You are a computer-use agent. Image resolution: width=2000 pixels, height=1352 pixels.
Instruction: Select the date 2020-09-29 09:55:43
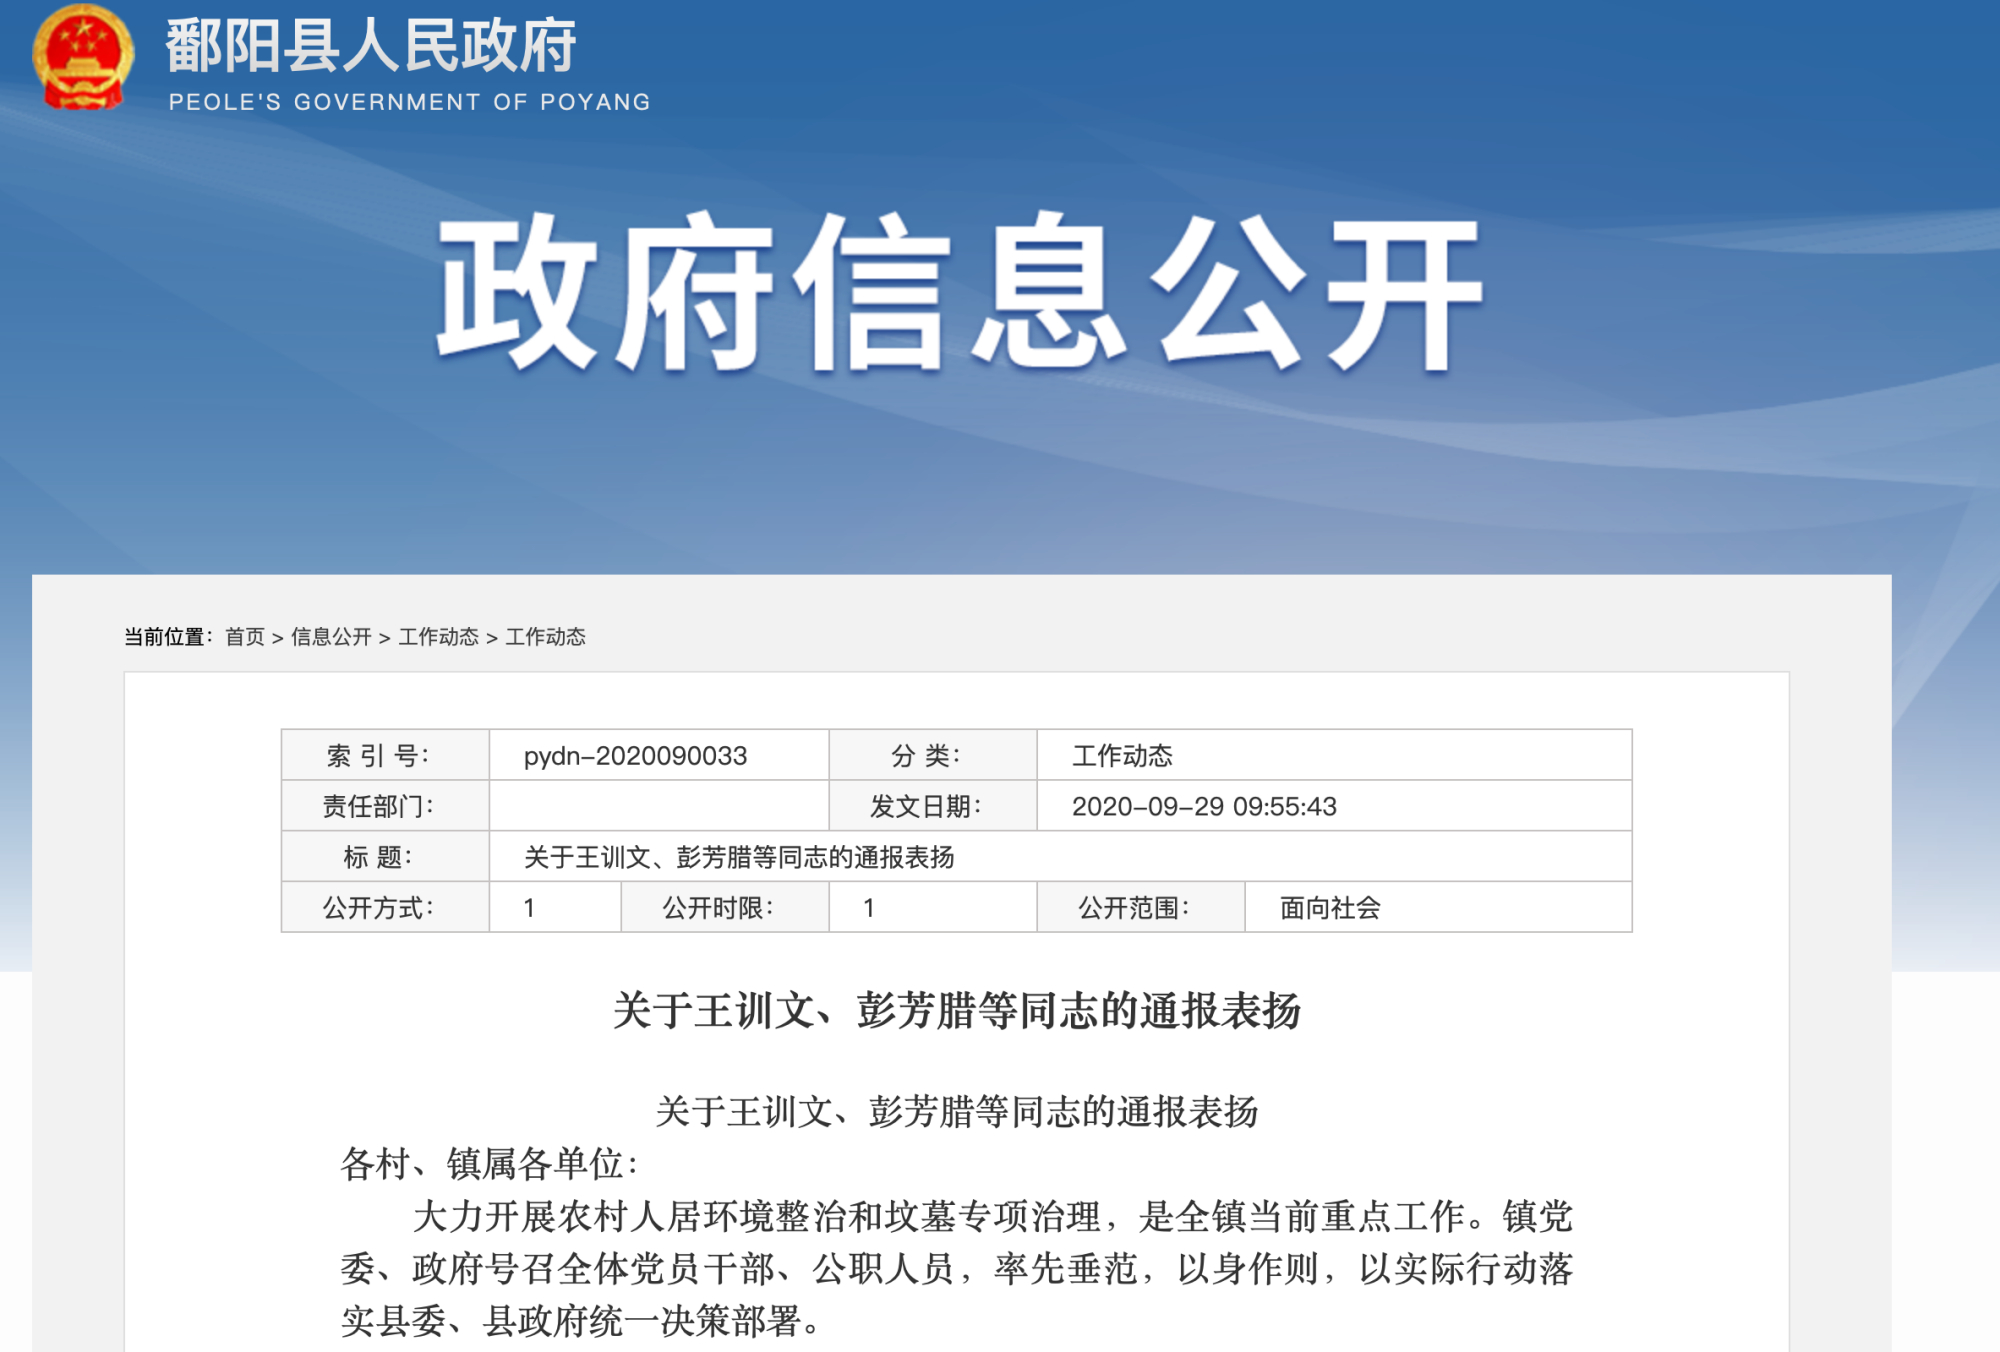click(1204, 807)
